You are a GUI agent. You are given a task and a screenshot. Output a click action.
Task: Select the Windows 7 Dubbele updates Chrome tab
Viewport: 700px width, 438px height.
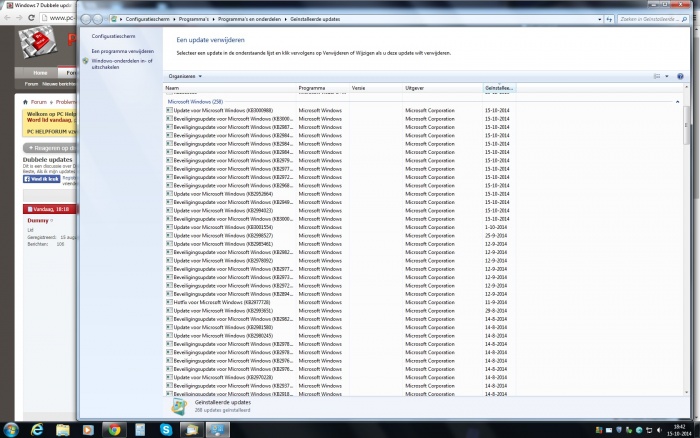pyautogui.click(x=39, y=5)
